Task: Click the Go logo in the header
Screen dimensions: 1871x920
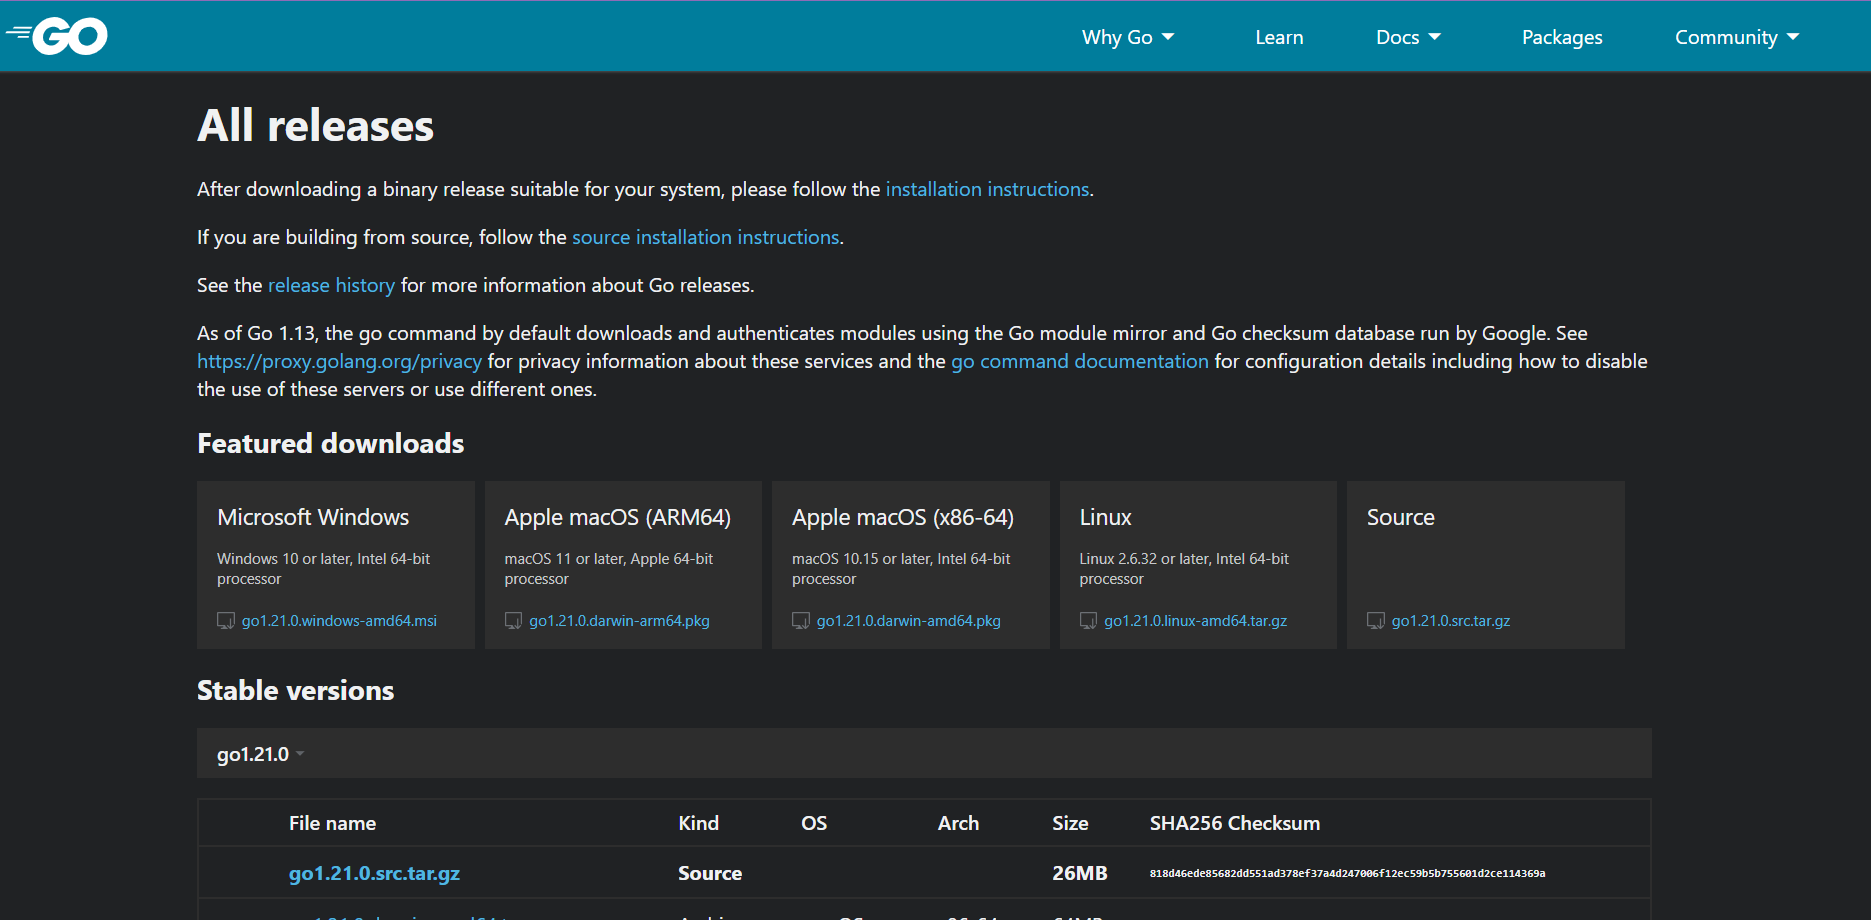Action: [x=57, y=35]
